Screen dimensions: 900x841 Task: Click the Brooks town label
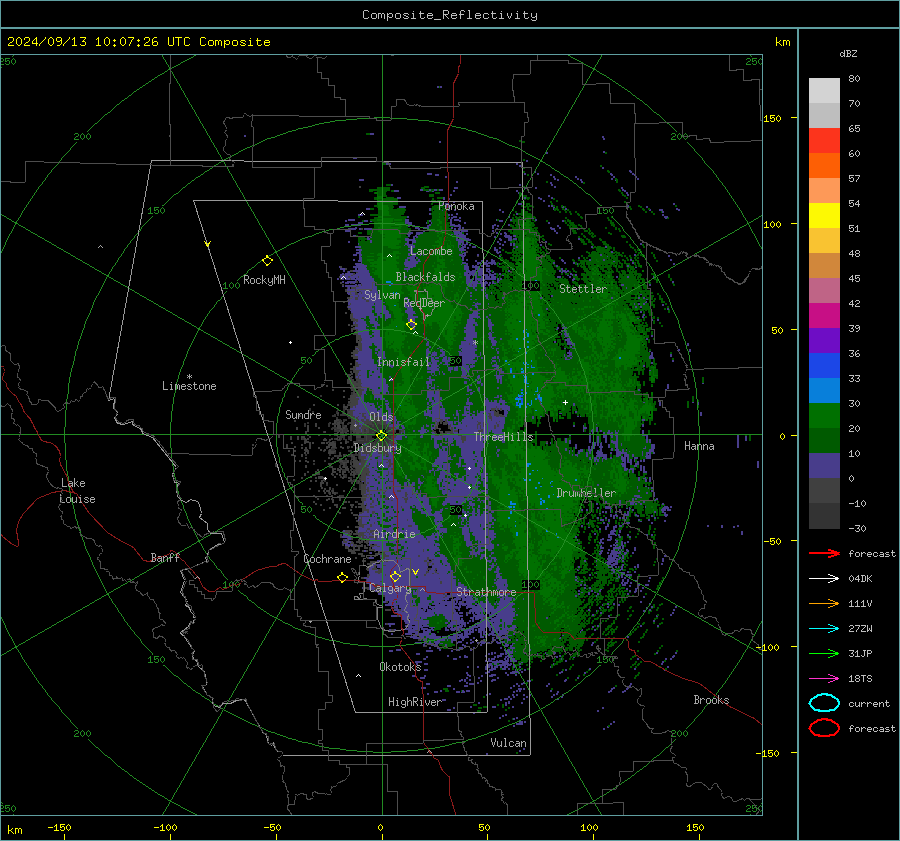coord(711,700)
